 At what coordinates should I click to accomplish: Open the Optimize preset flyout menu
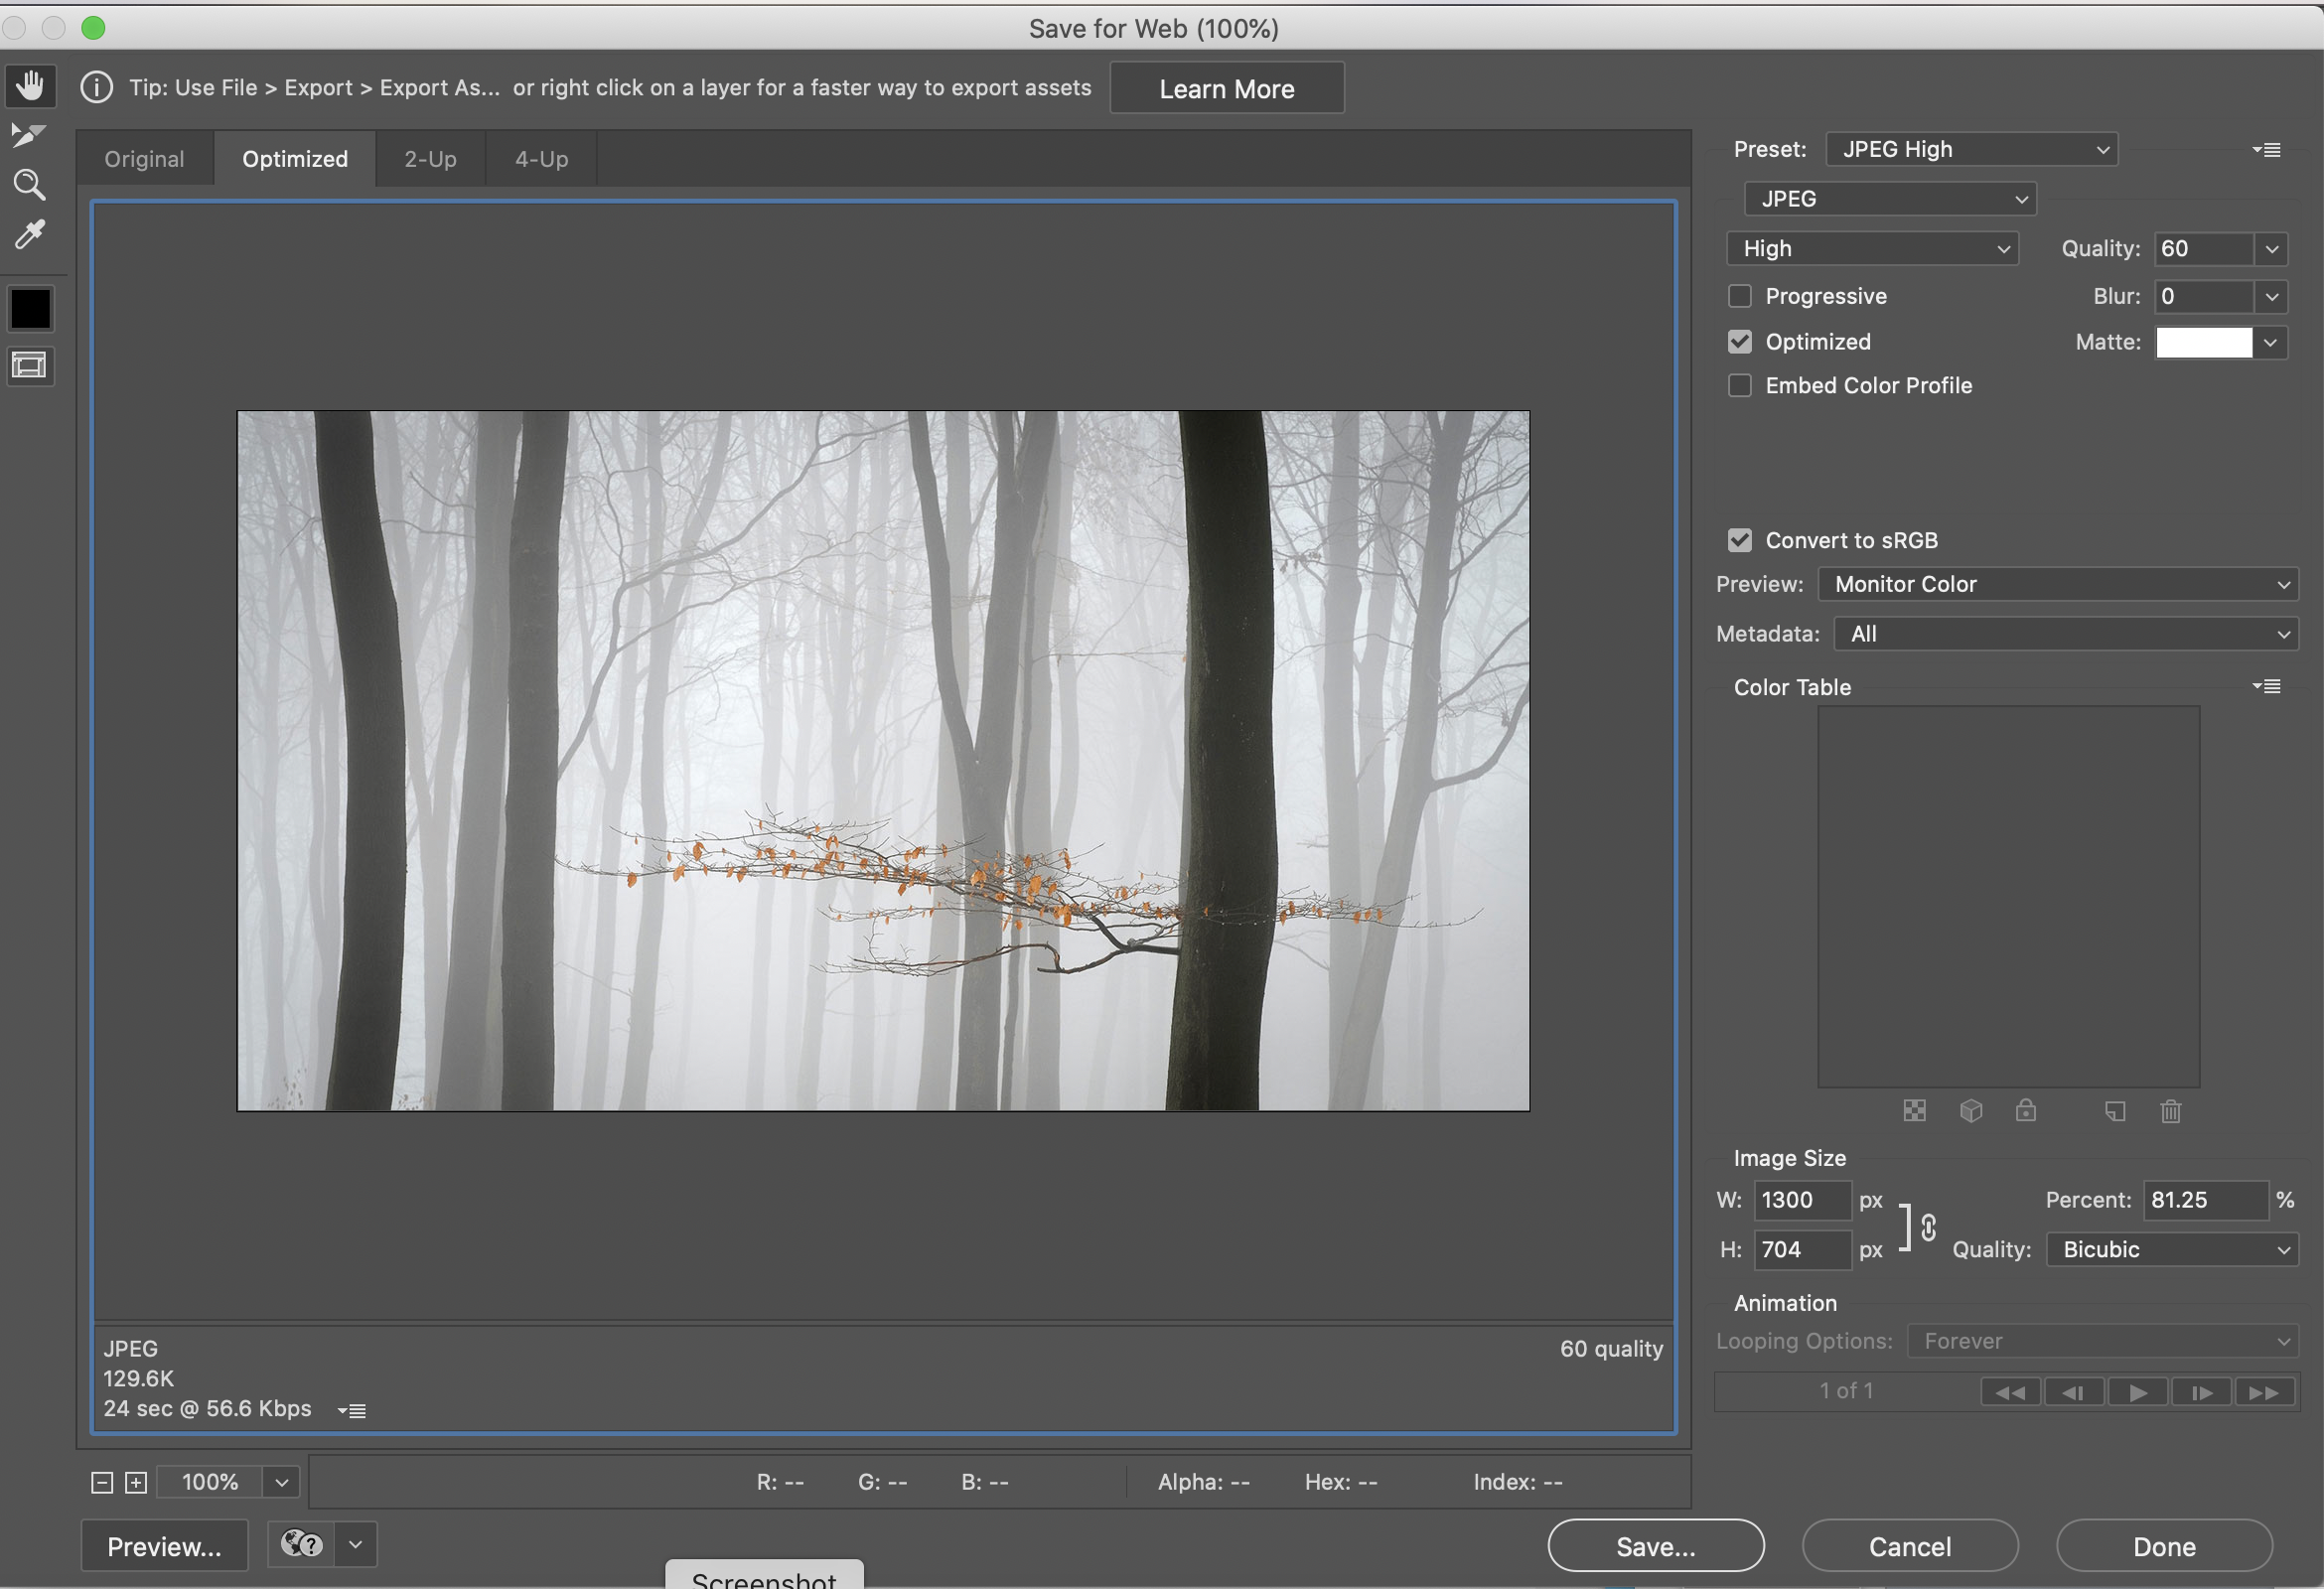2266,150
